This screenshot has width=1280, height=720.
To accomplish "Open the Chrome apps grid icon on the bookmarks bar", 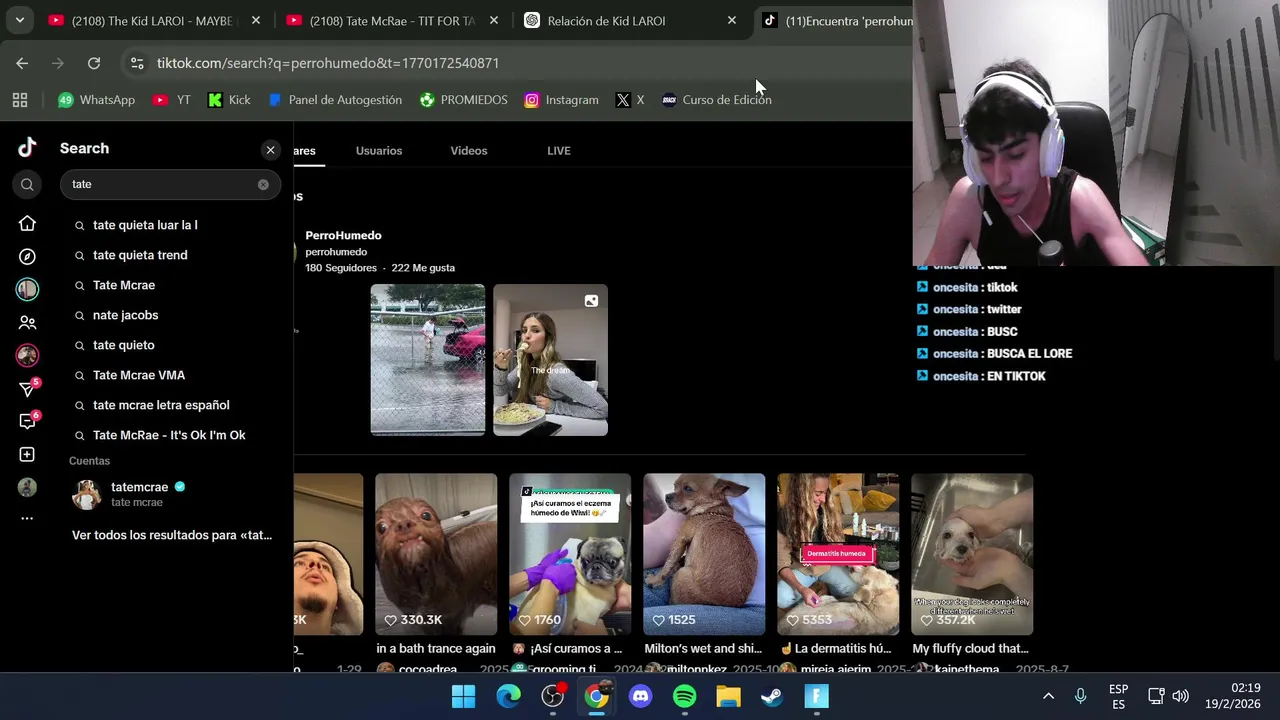I will (x=20, y=100).
